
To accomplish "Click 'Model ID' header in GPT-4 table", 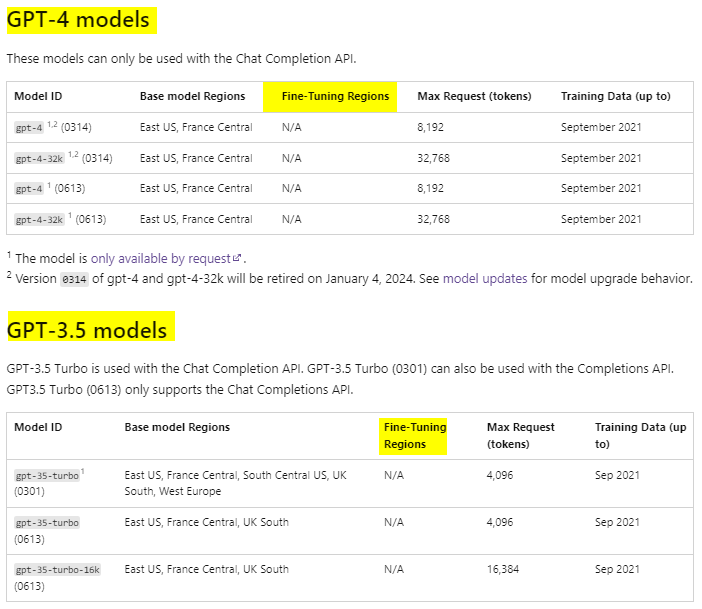I will tap(38, 96).
